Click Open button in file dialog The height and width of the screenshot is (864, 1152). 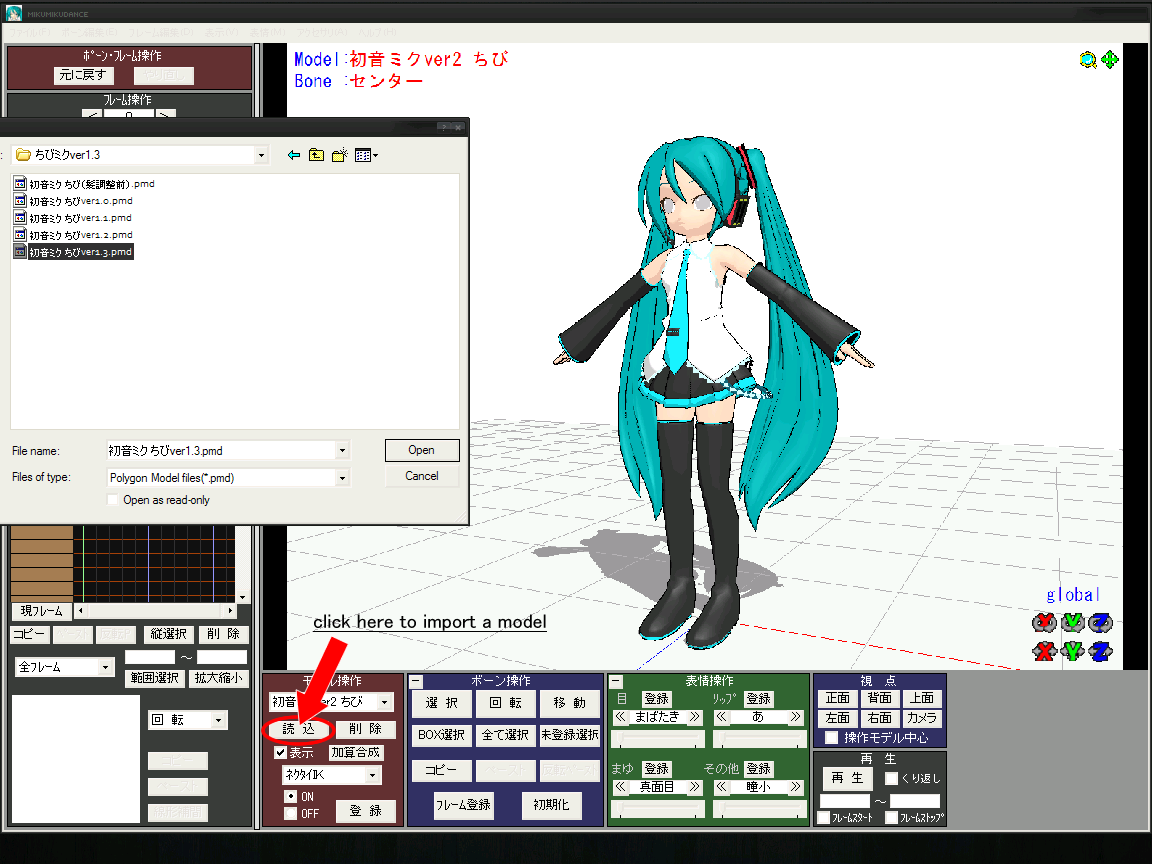422,450
